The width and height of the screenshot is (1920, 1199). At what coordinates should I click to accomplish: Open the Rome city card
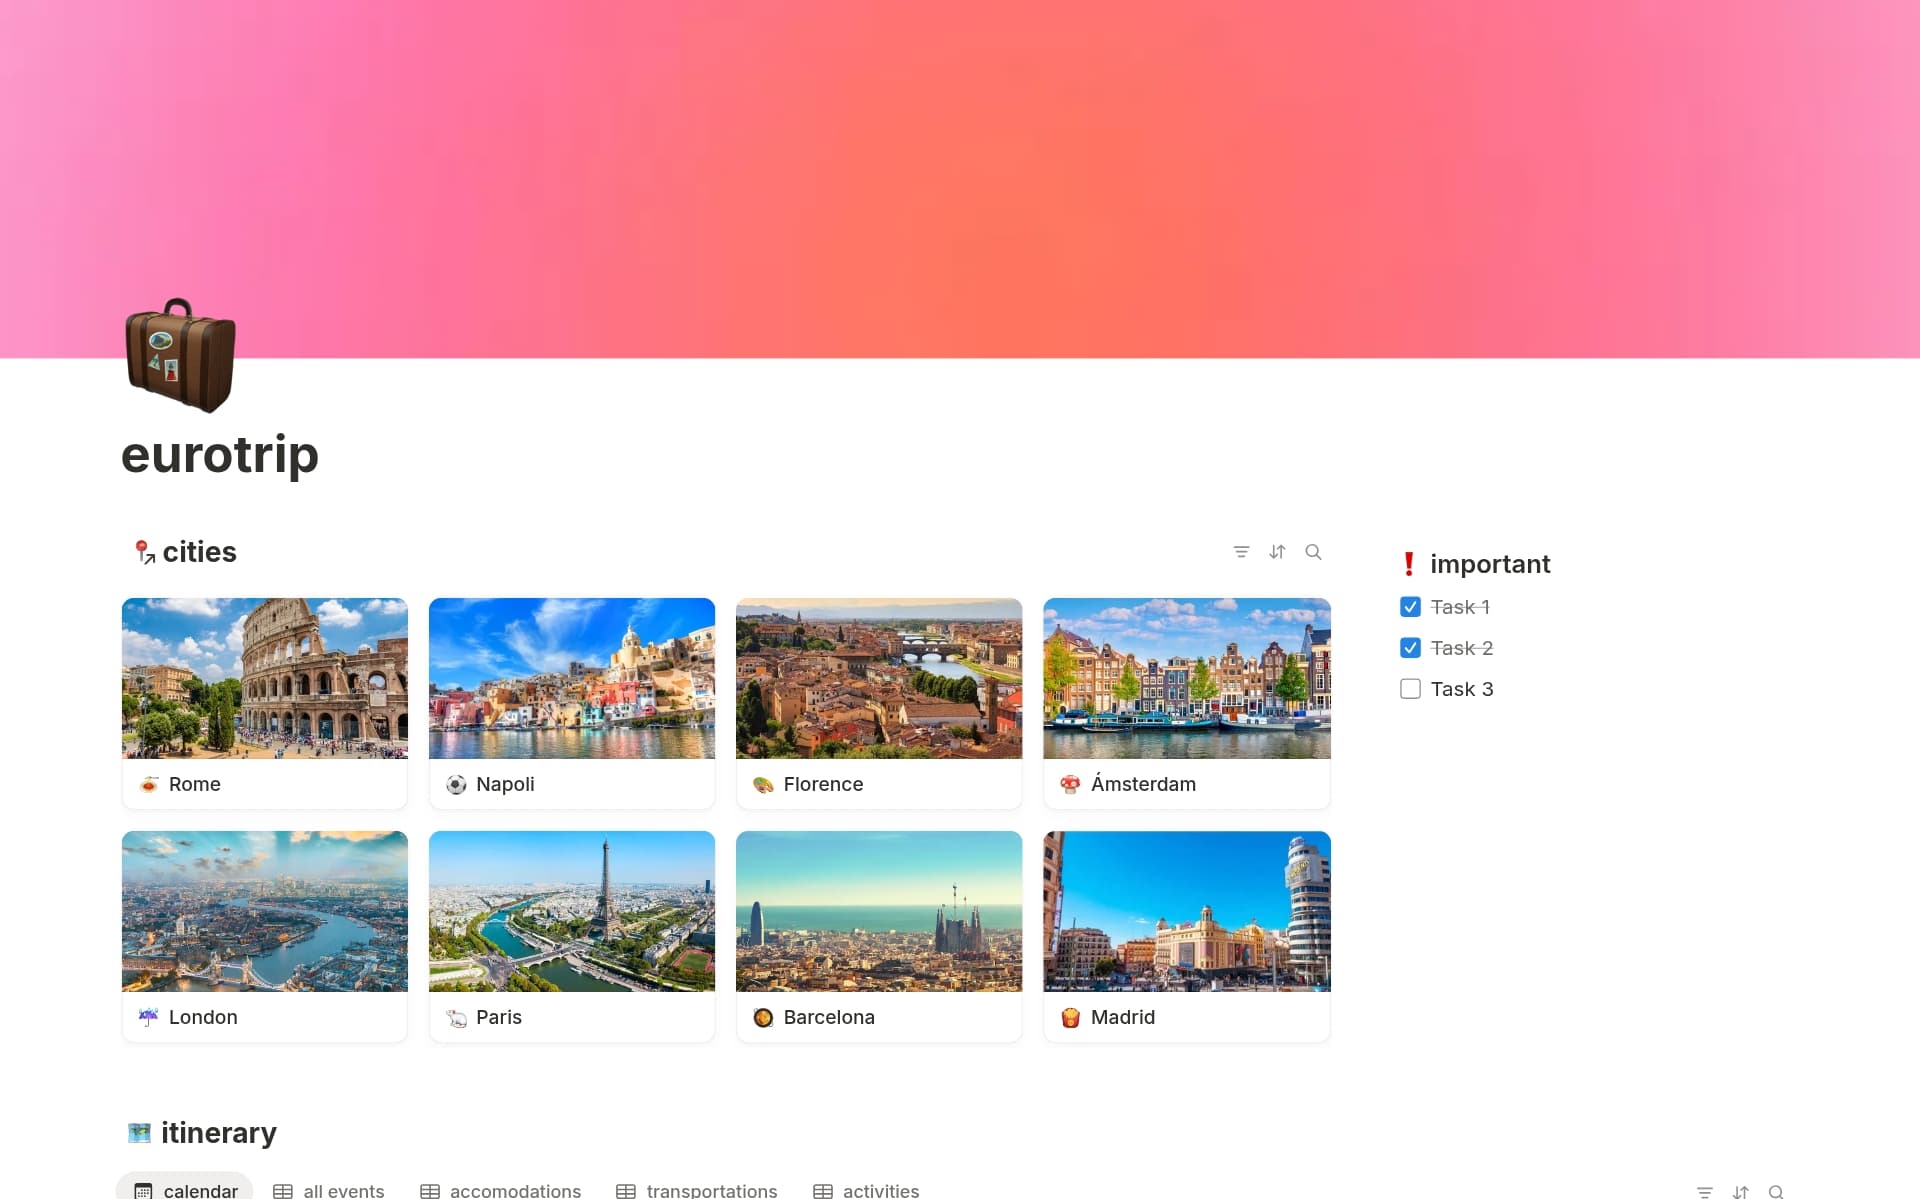264,700
